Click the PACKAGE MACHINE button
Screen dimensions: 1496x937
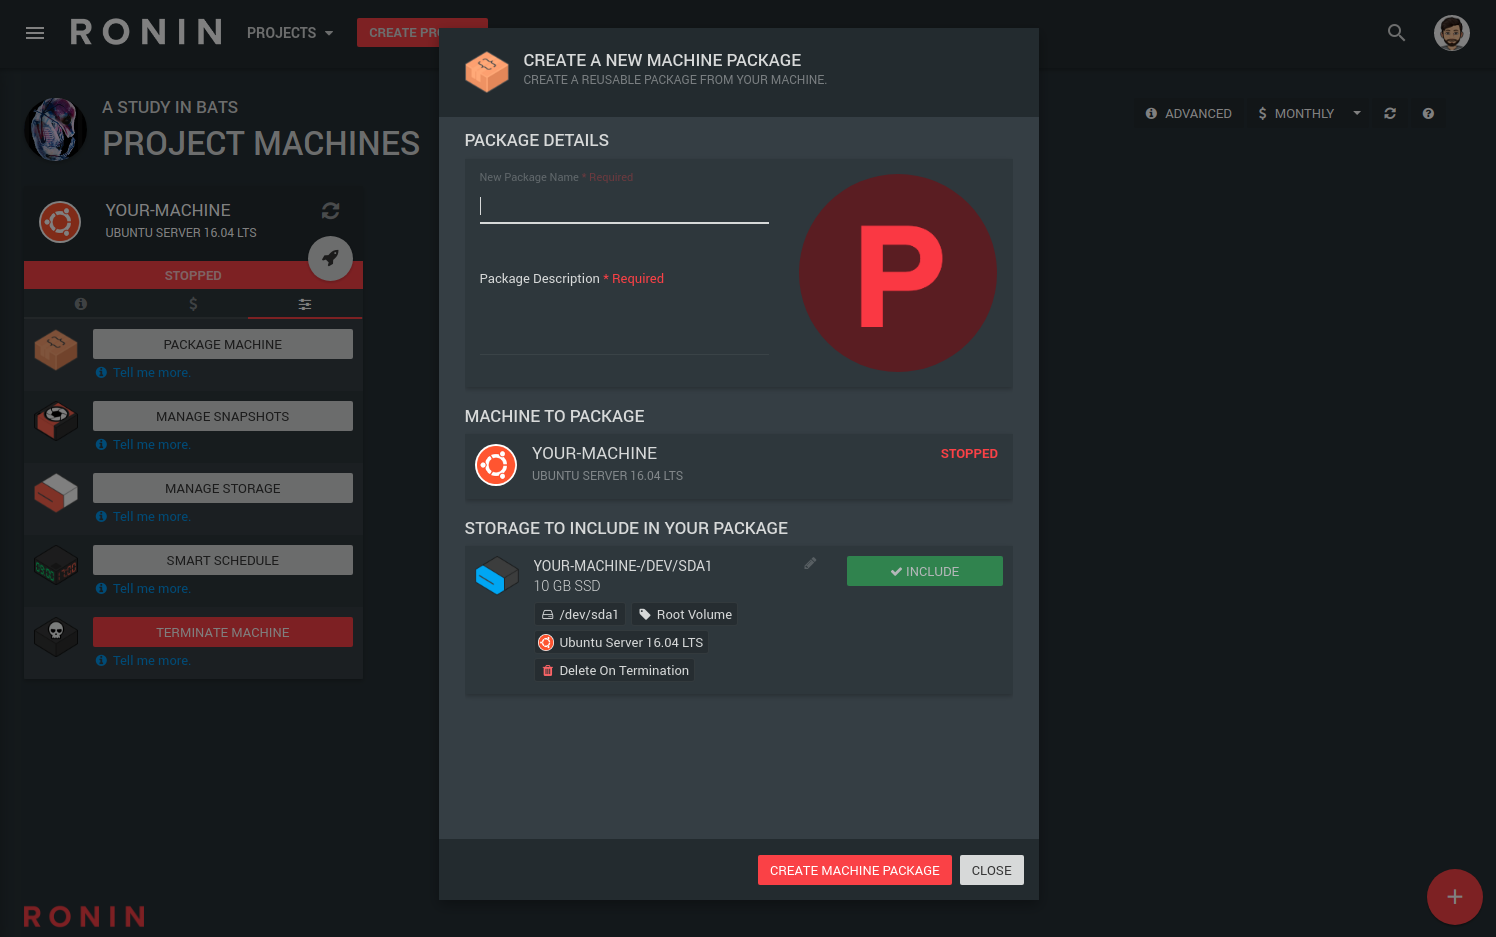click(x=223, y=344)
